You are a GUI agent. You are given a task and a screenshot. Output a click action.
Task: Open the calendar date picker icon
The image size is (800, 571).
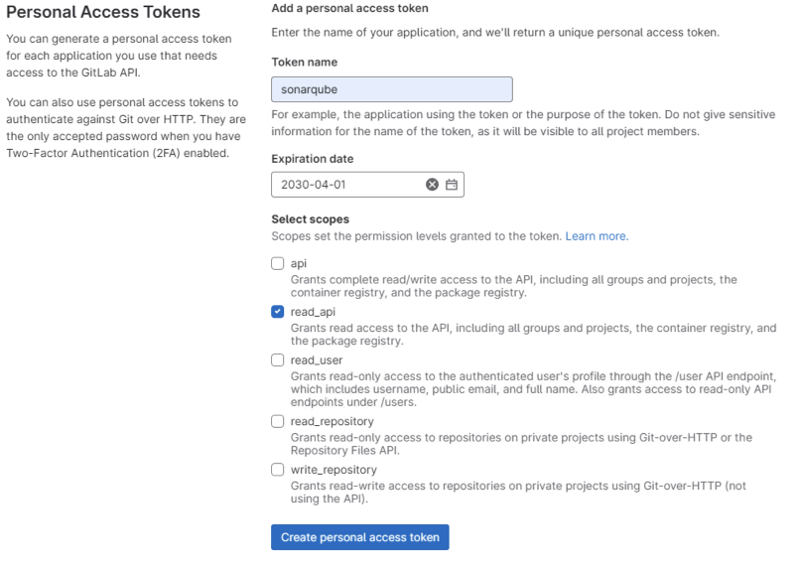(x=451, y=185)
